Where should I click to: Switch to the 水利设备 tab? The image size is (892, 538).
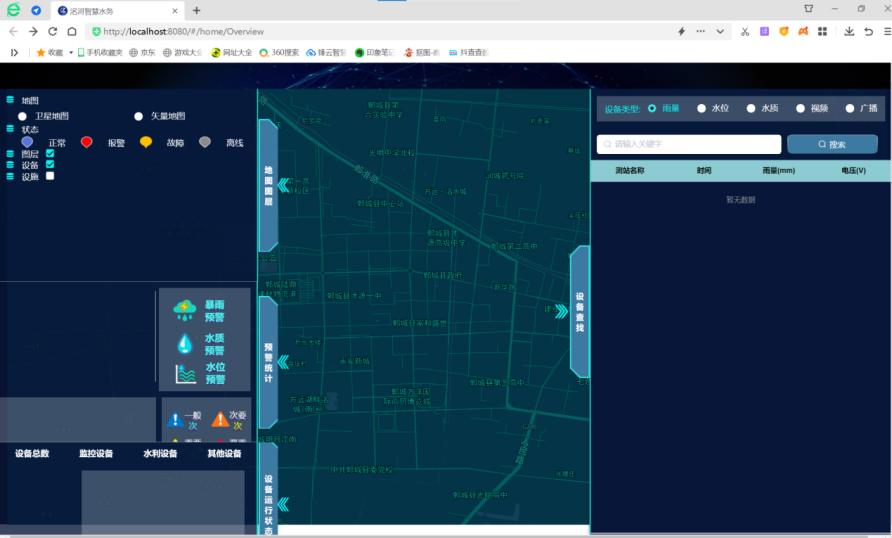(x=160, y=454)
